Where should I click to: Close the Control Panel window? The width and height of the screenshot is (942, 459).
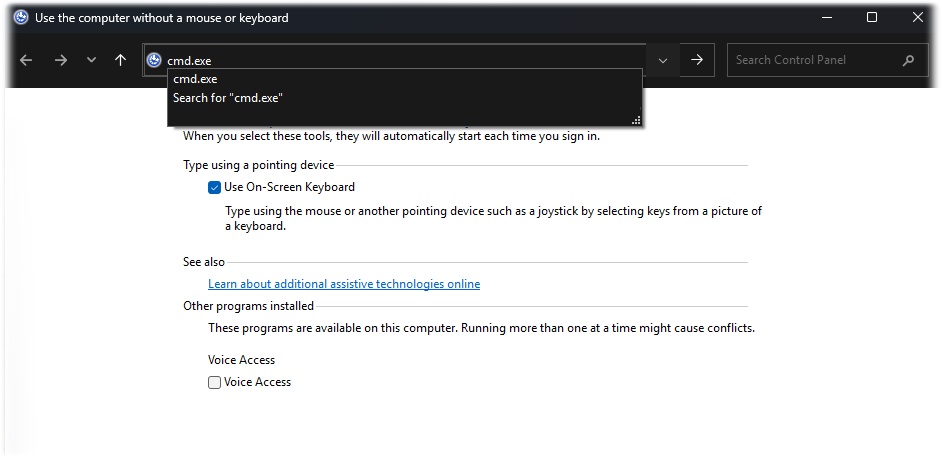click(917, 17)
